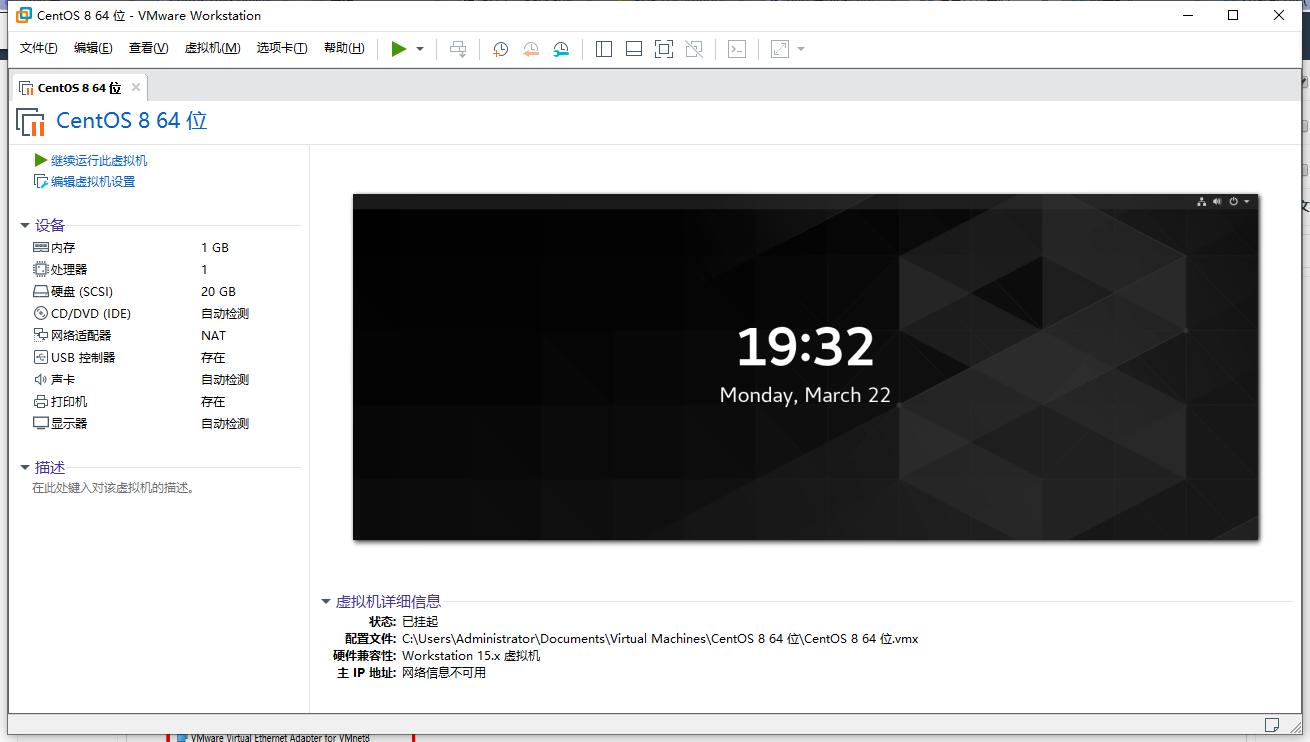
Task: Click the NAT network adapter value
Action: tap(213, 336)
